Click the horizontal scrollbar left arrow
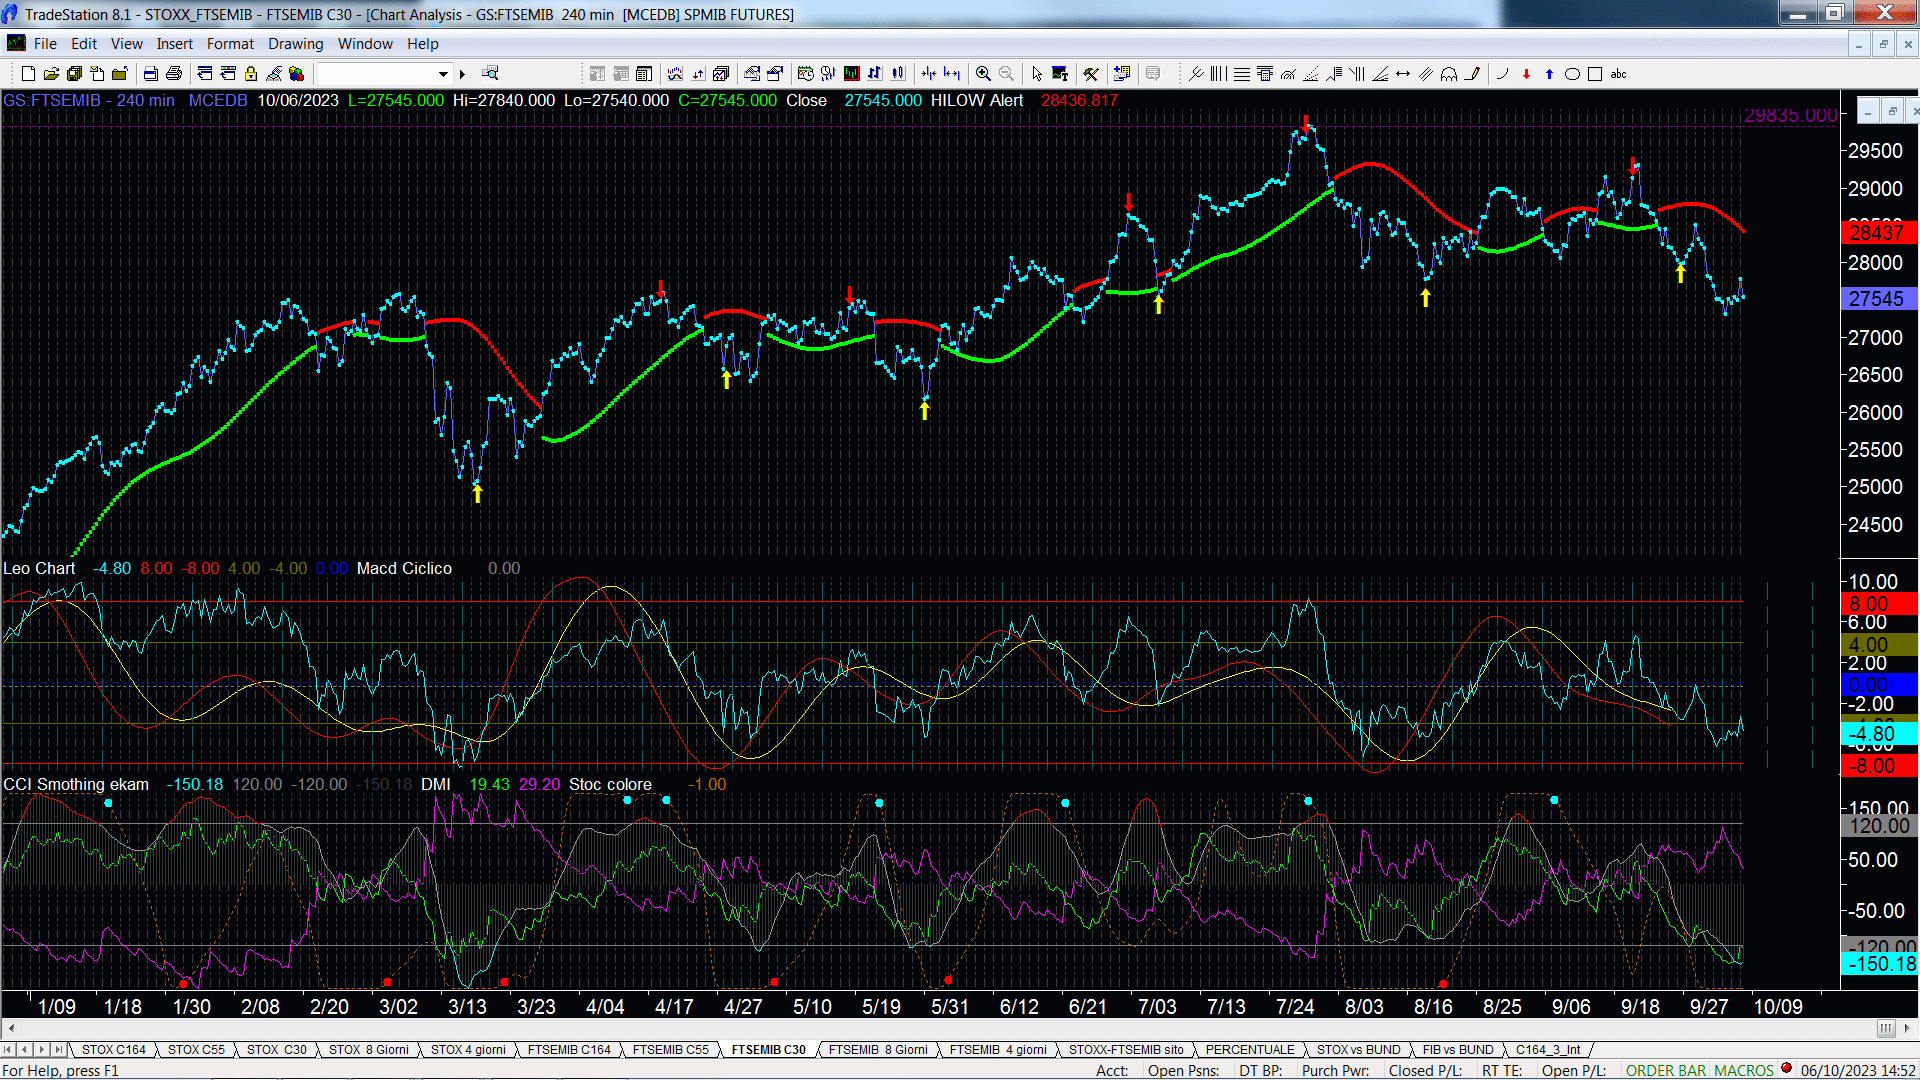 (11, 1028)
